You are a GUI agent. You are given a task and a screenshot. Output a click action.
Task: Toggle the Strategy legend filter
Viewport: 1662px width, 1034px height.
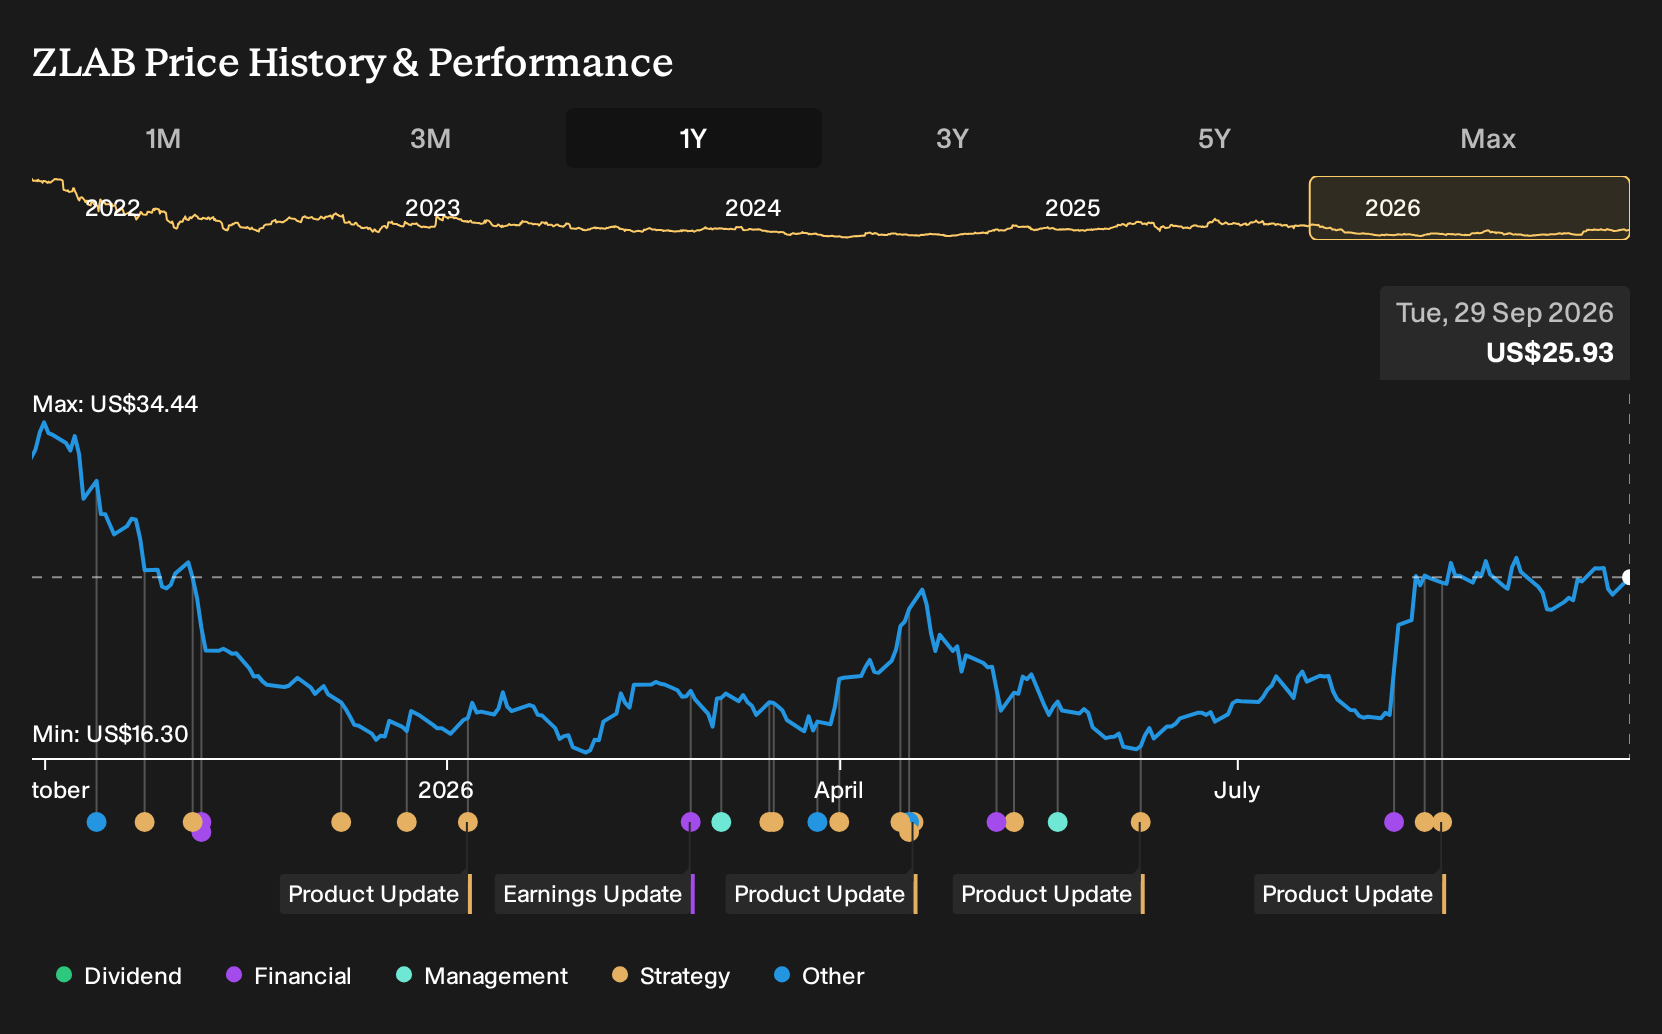[671, 976]
